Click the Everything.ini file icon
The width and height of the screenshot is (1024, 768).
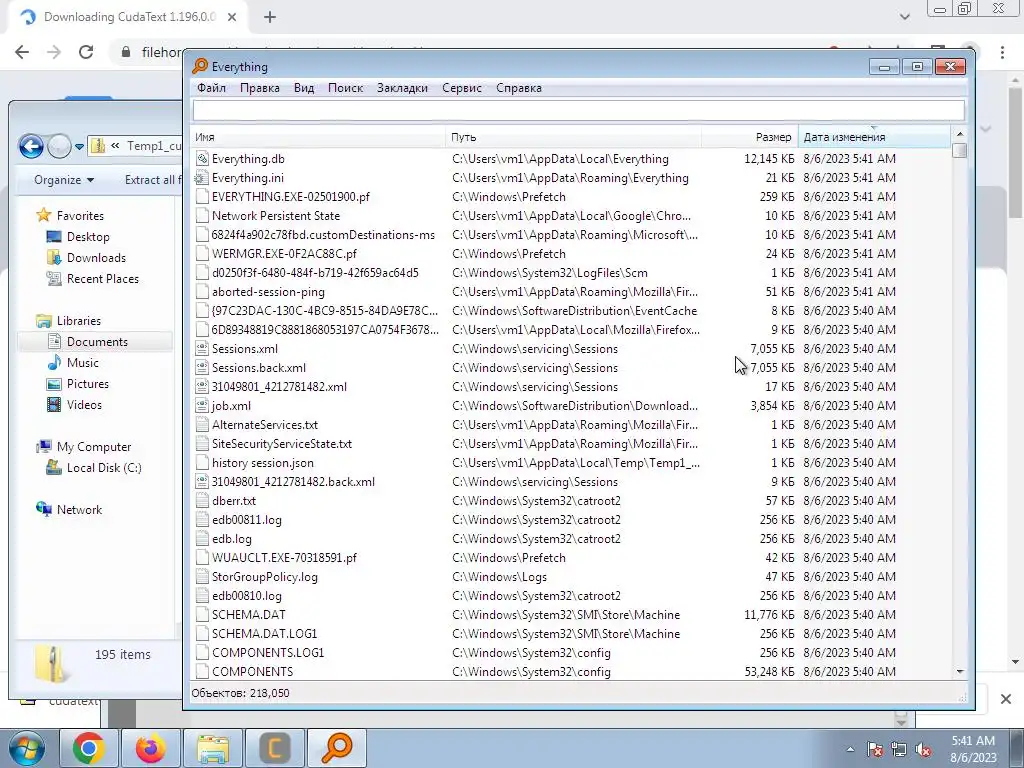(202, 178)
